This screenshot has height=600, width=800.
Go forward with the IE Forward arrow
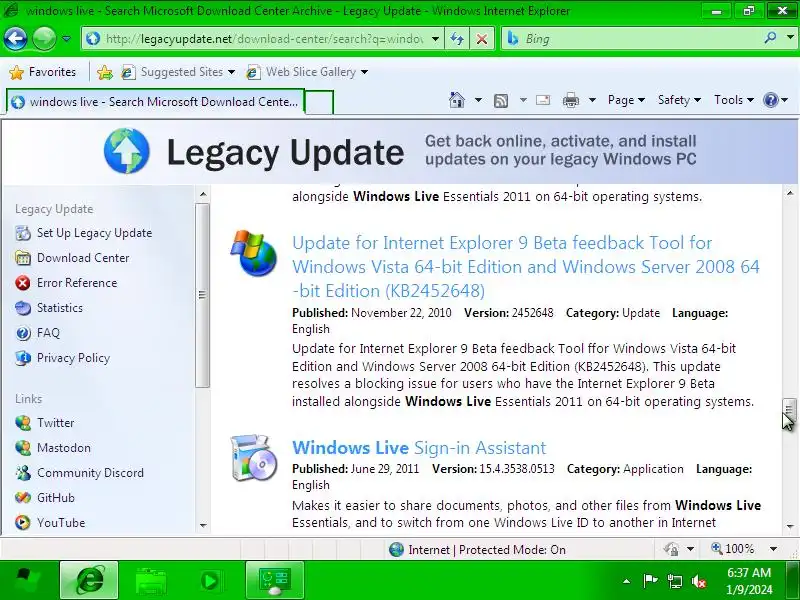click(x=44, y=39)
